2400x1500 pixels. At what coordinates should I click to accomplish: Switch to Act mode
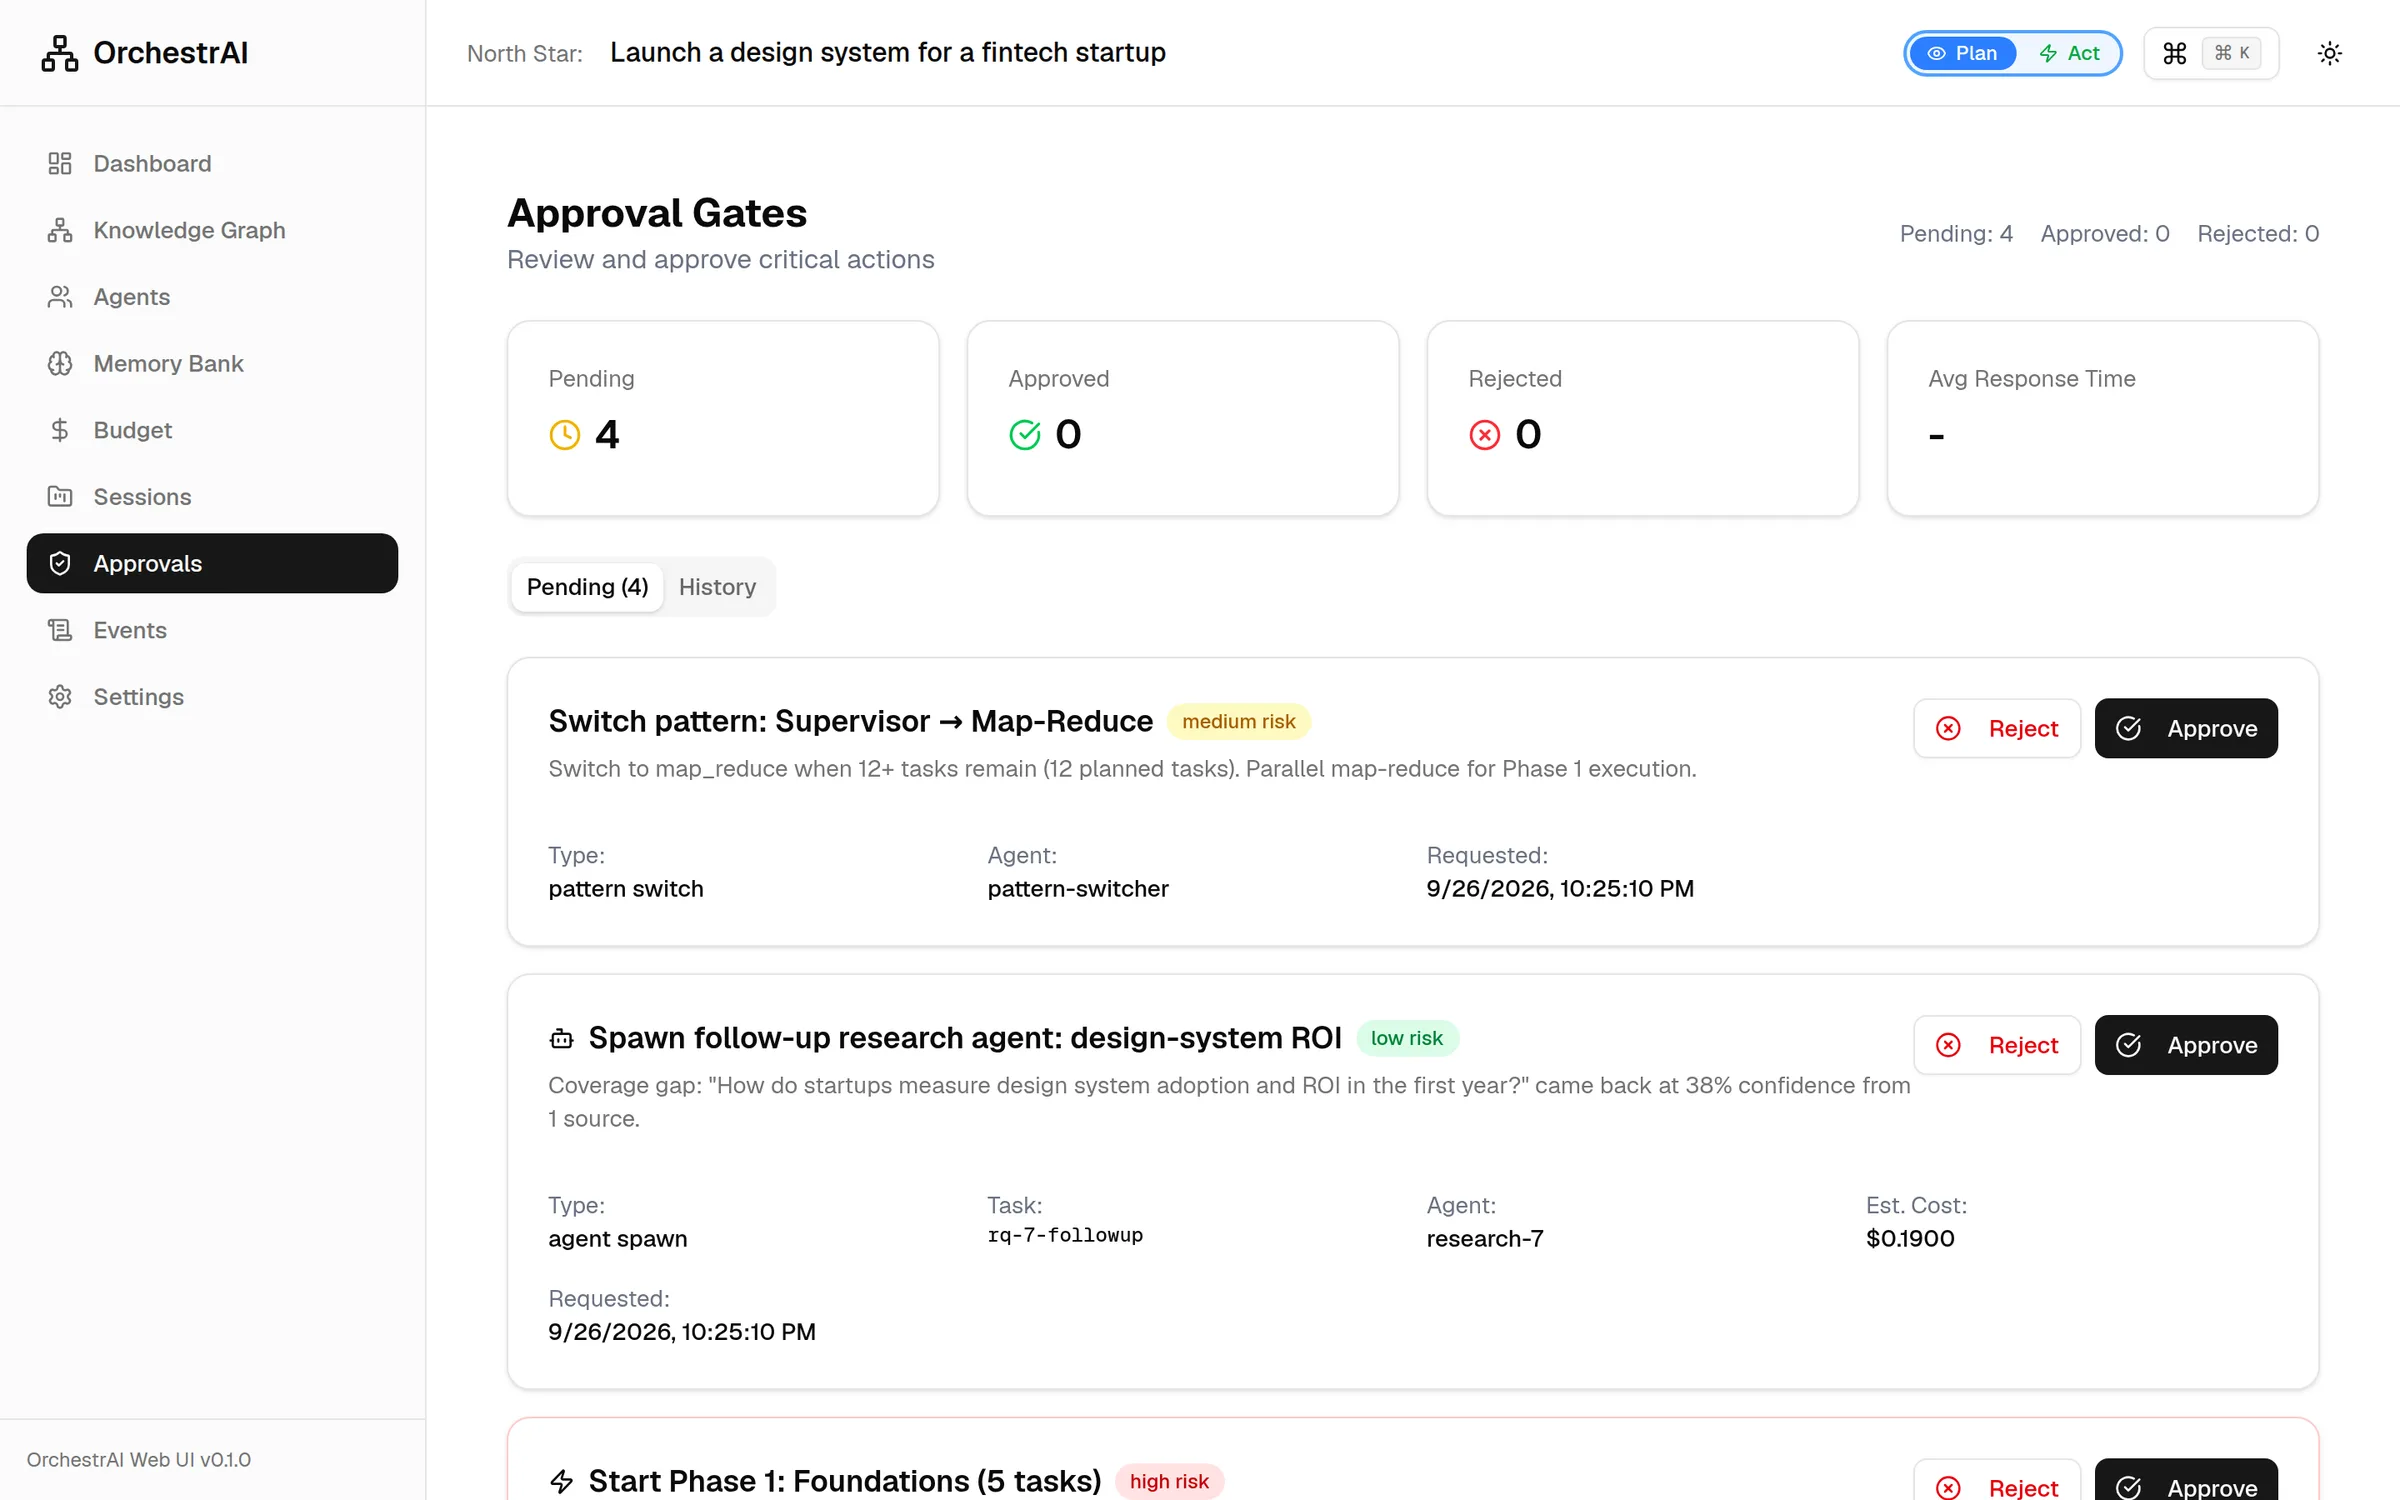2069,53
